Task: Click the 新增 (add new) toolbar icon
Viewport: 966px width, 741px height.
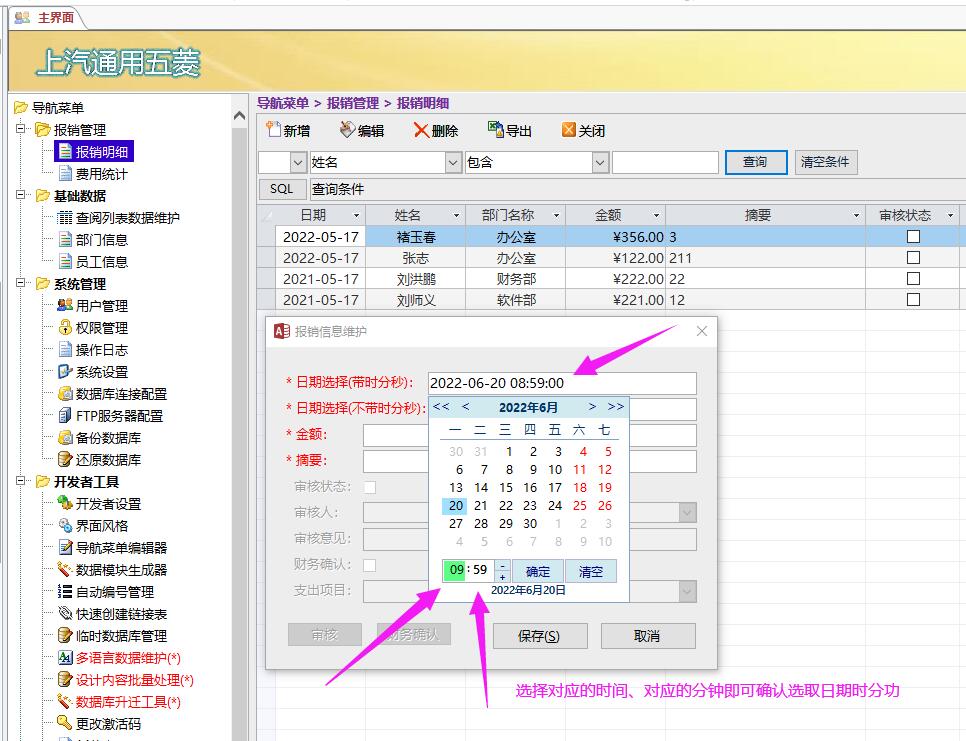Action: pyautogui.click(x=273, y=129)
